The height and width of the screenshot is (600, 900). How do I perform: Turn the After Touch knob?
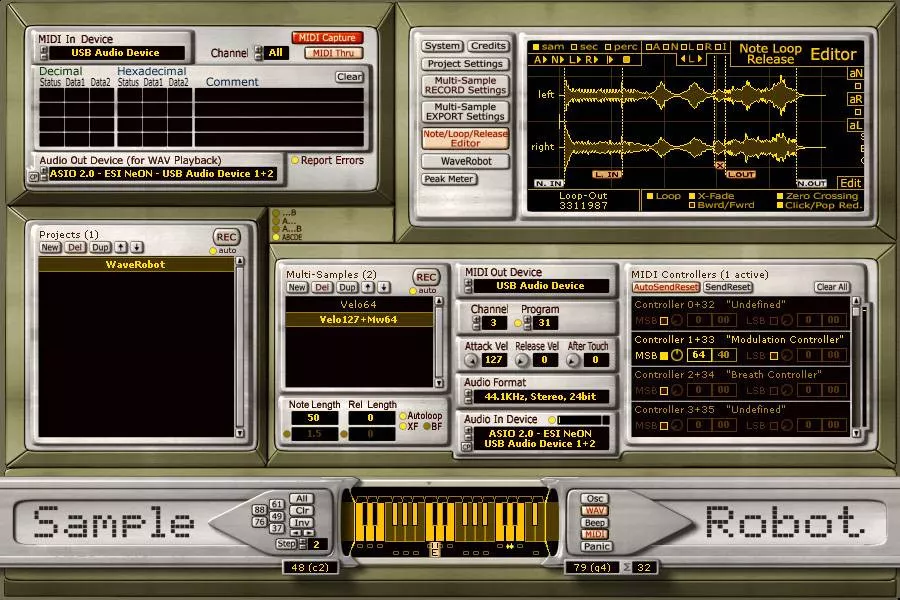(572, 361)
